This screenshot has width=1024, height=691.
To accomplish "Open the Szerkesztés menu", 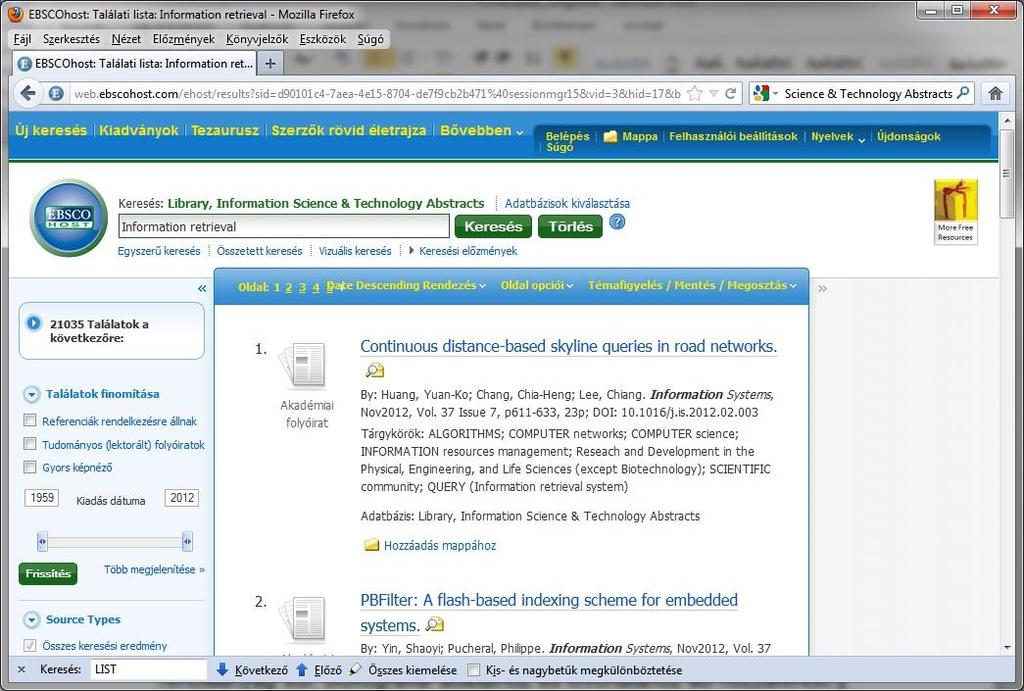I will coord(71,39).
